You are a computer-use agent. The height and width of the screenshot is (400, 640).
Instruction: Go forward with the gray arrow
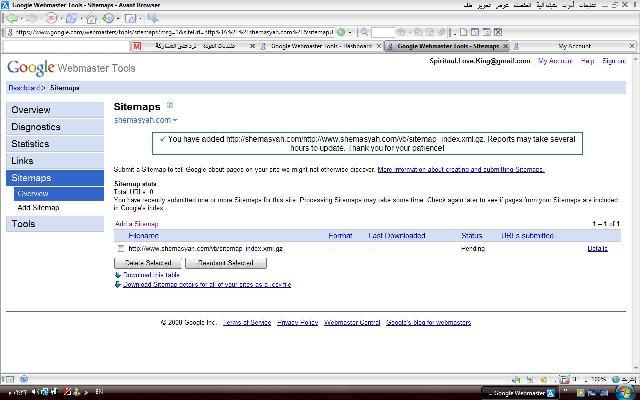pos(31,18)
